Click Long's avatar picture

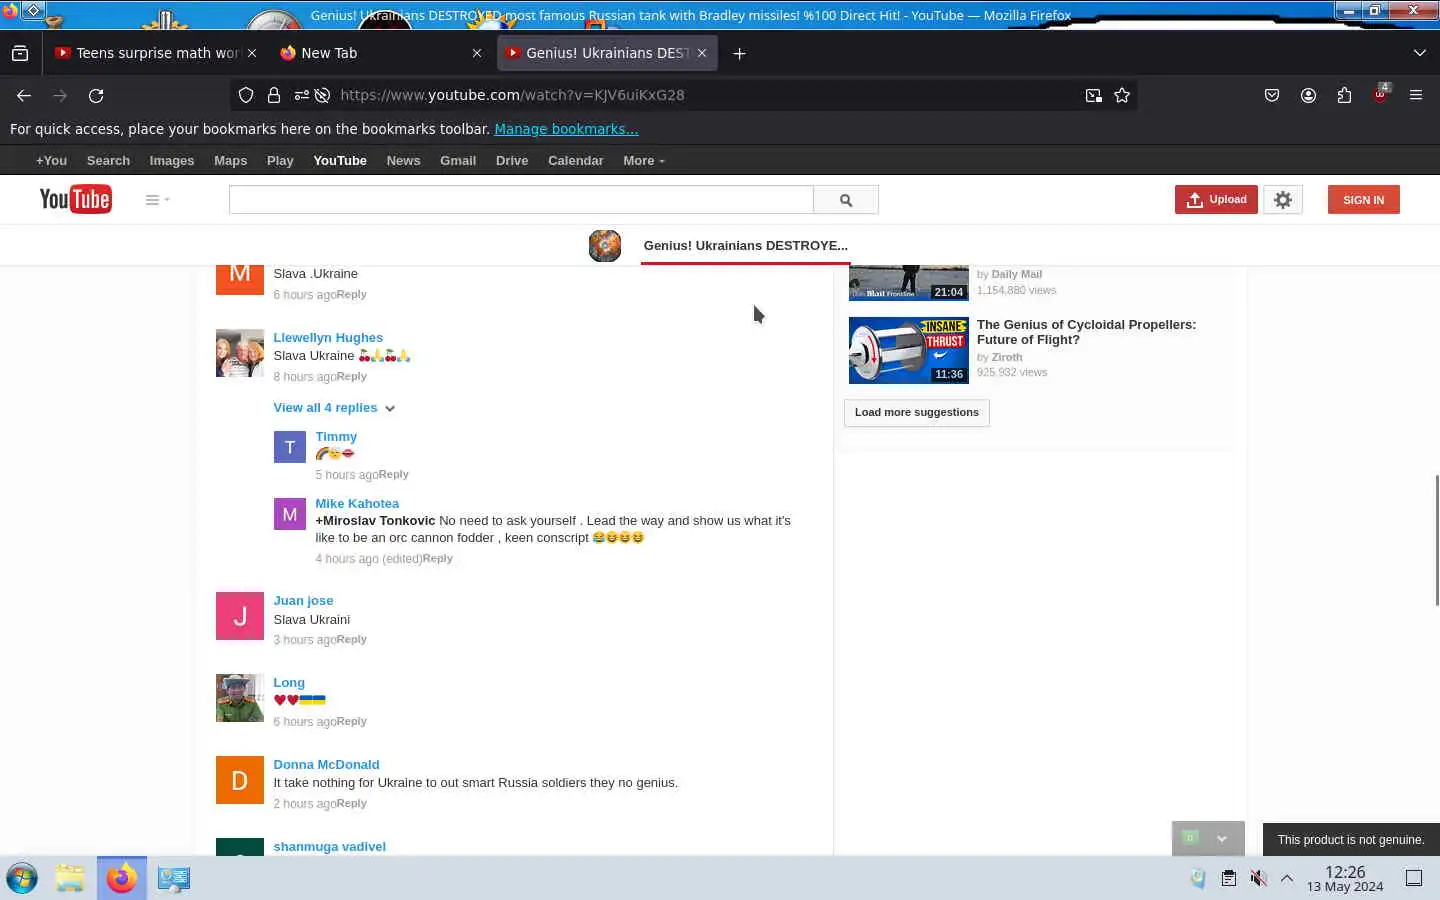(x=240, y=698)
